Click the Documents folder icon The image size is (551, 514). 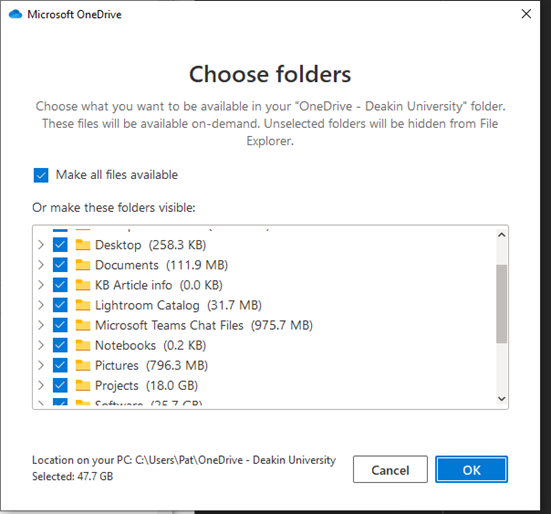tap(83, 265)
